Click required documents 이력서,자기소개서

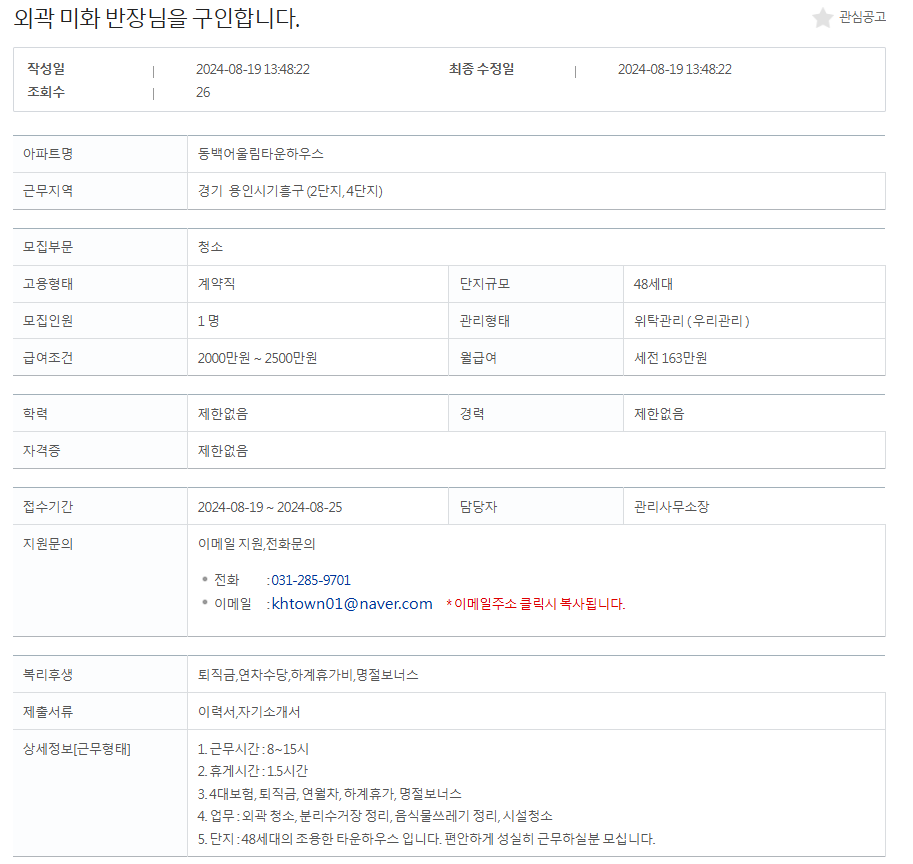click(249, 711)
